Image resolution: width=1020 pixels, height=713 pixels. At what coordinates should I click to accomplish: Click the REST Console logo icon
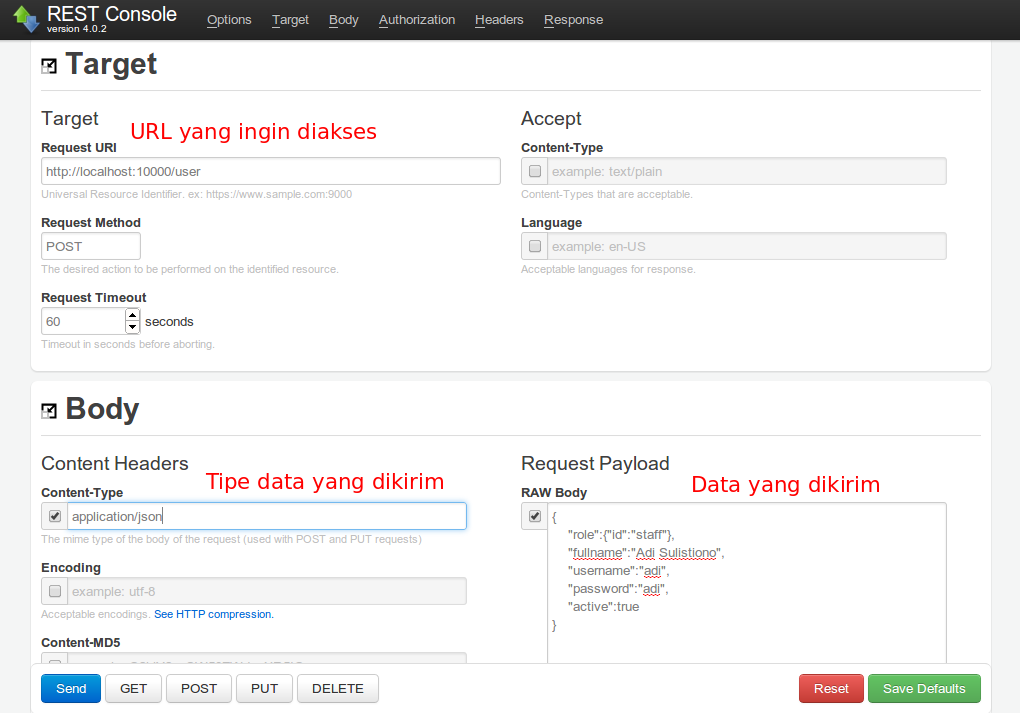coord(26,18)
